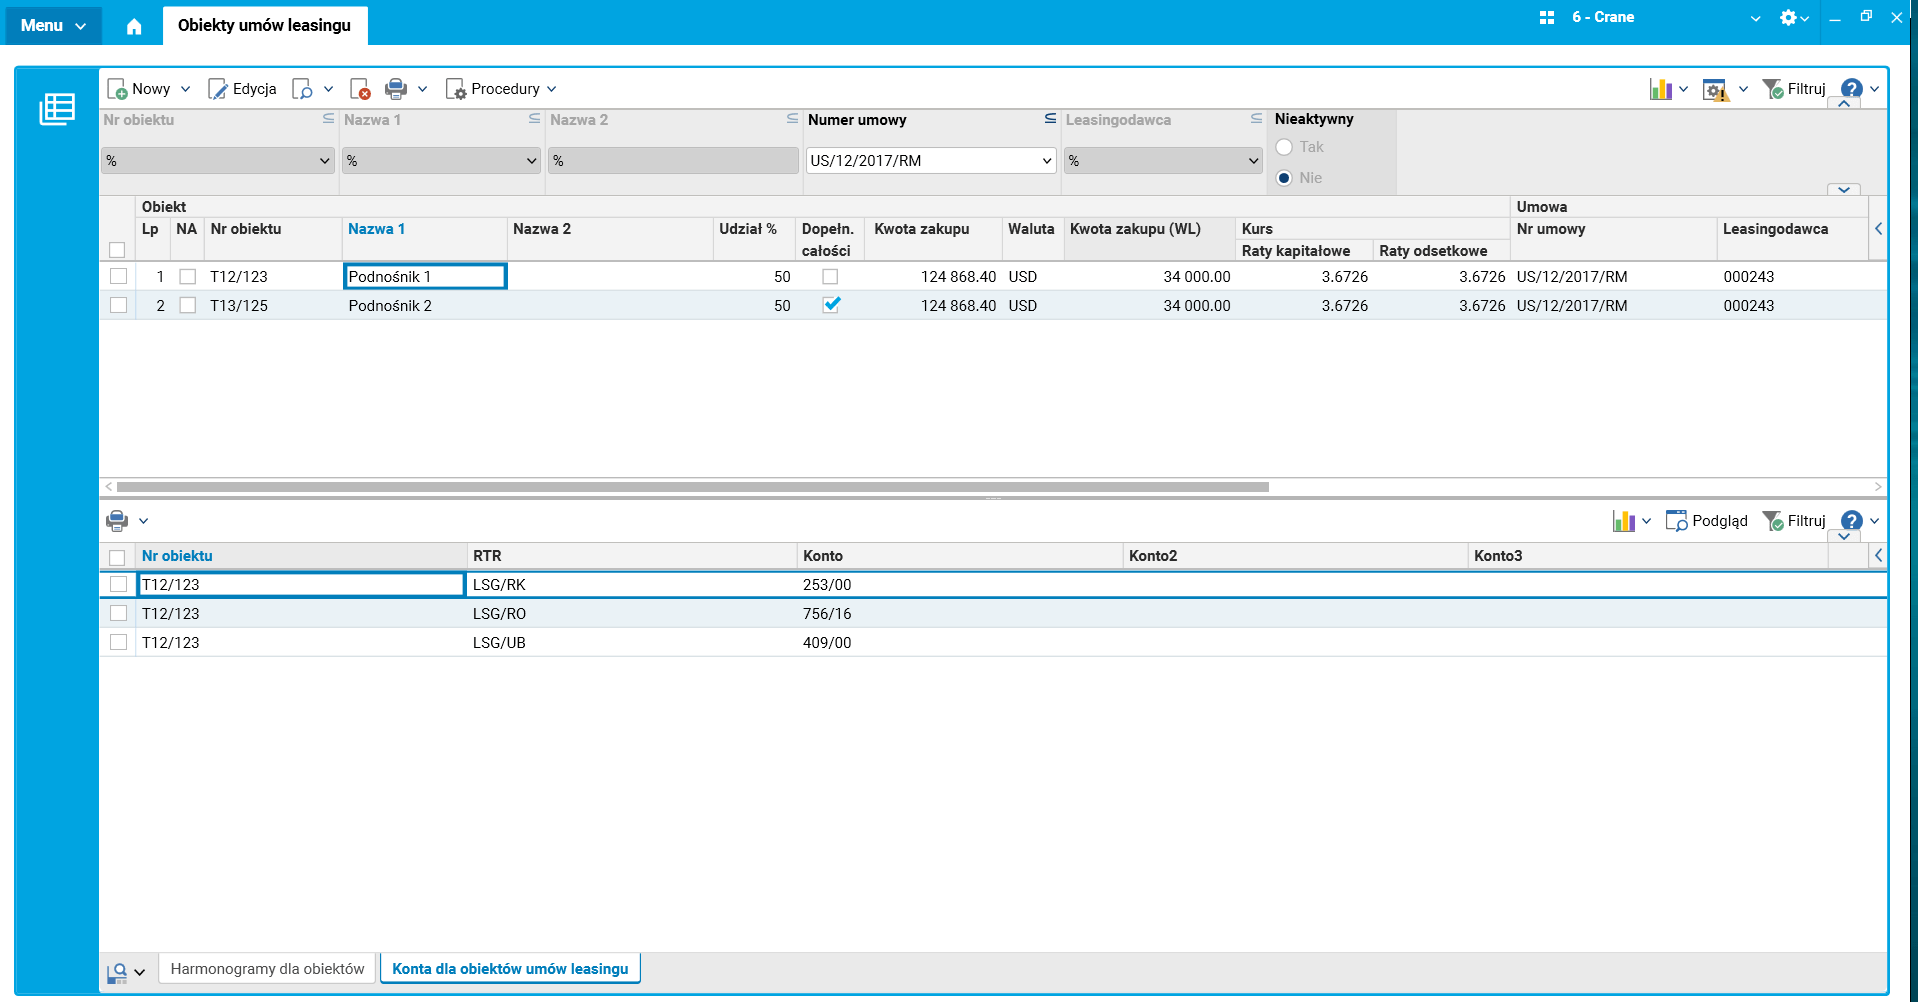Select Konta dla obiektów umów leasingu tab
The width and height of the screenshot is (1918, 1002).
click(x=510, y=969)
